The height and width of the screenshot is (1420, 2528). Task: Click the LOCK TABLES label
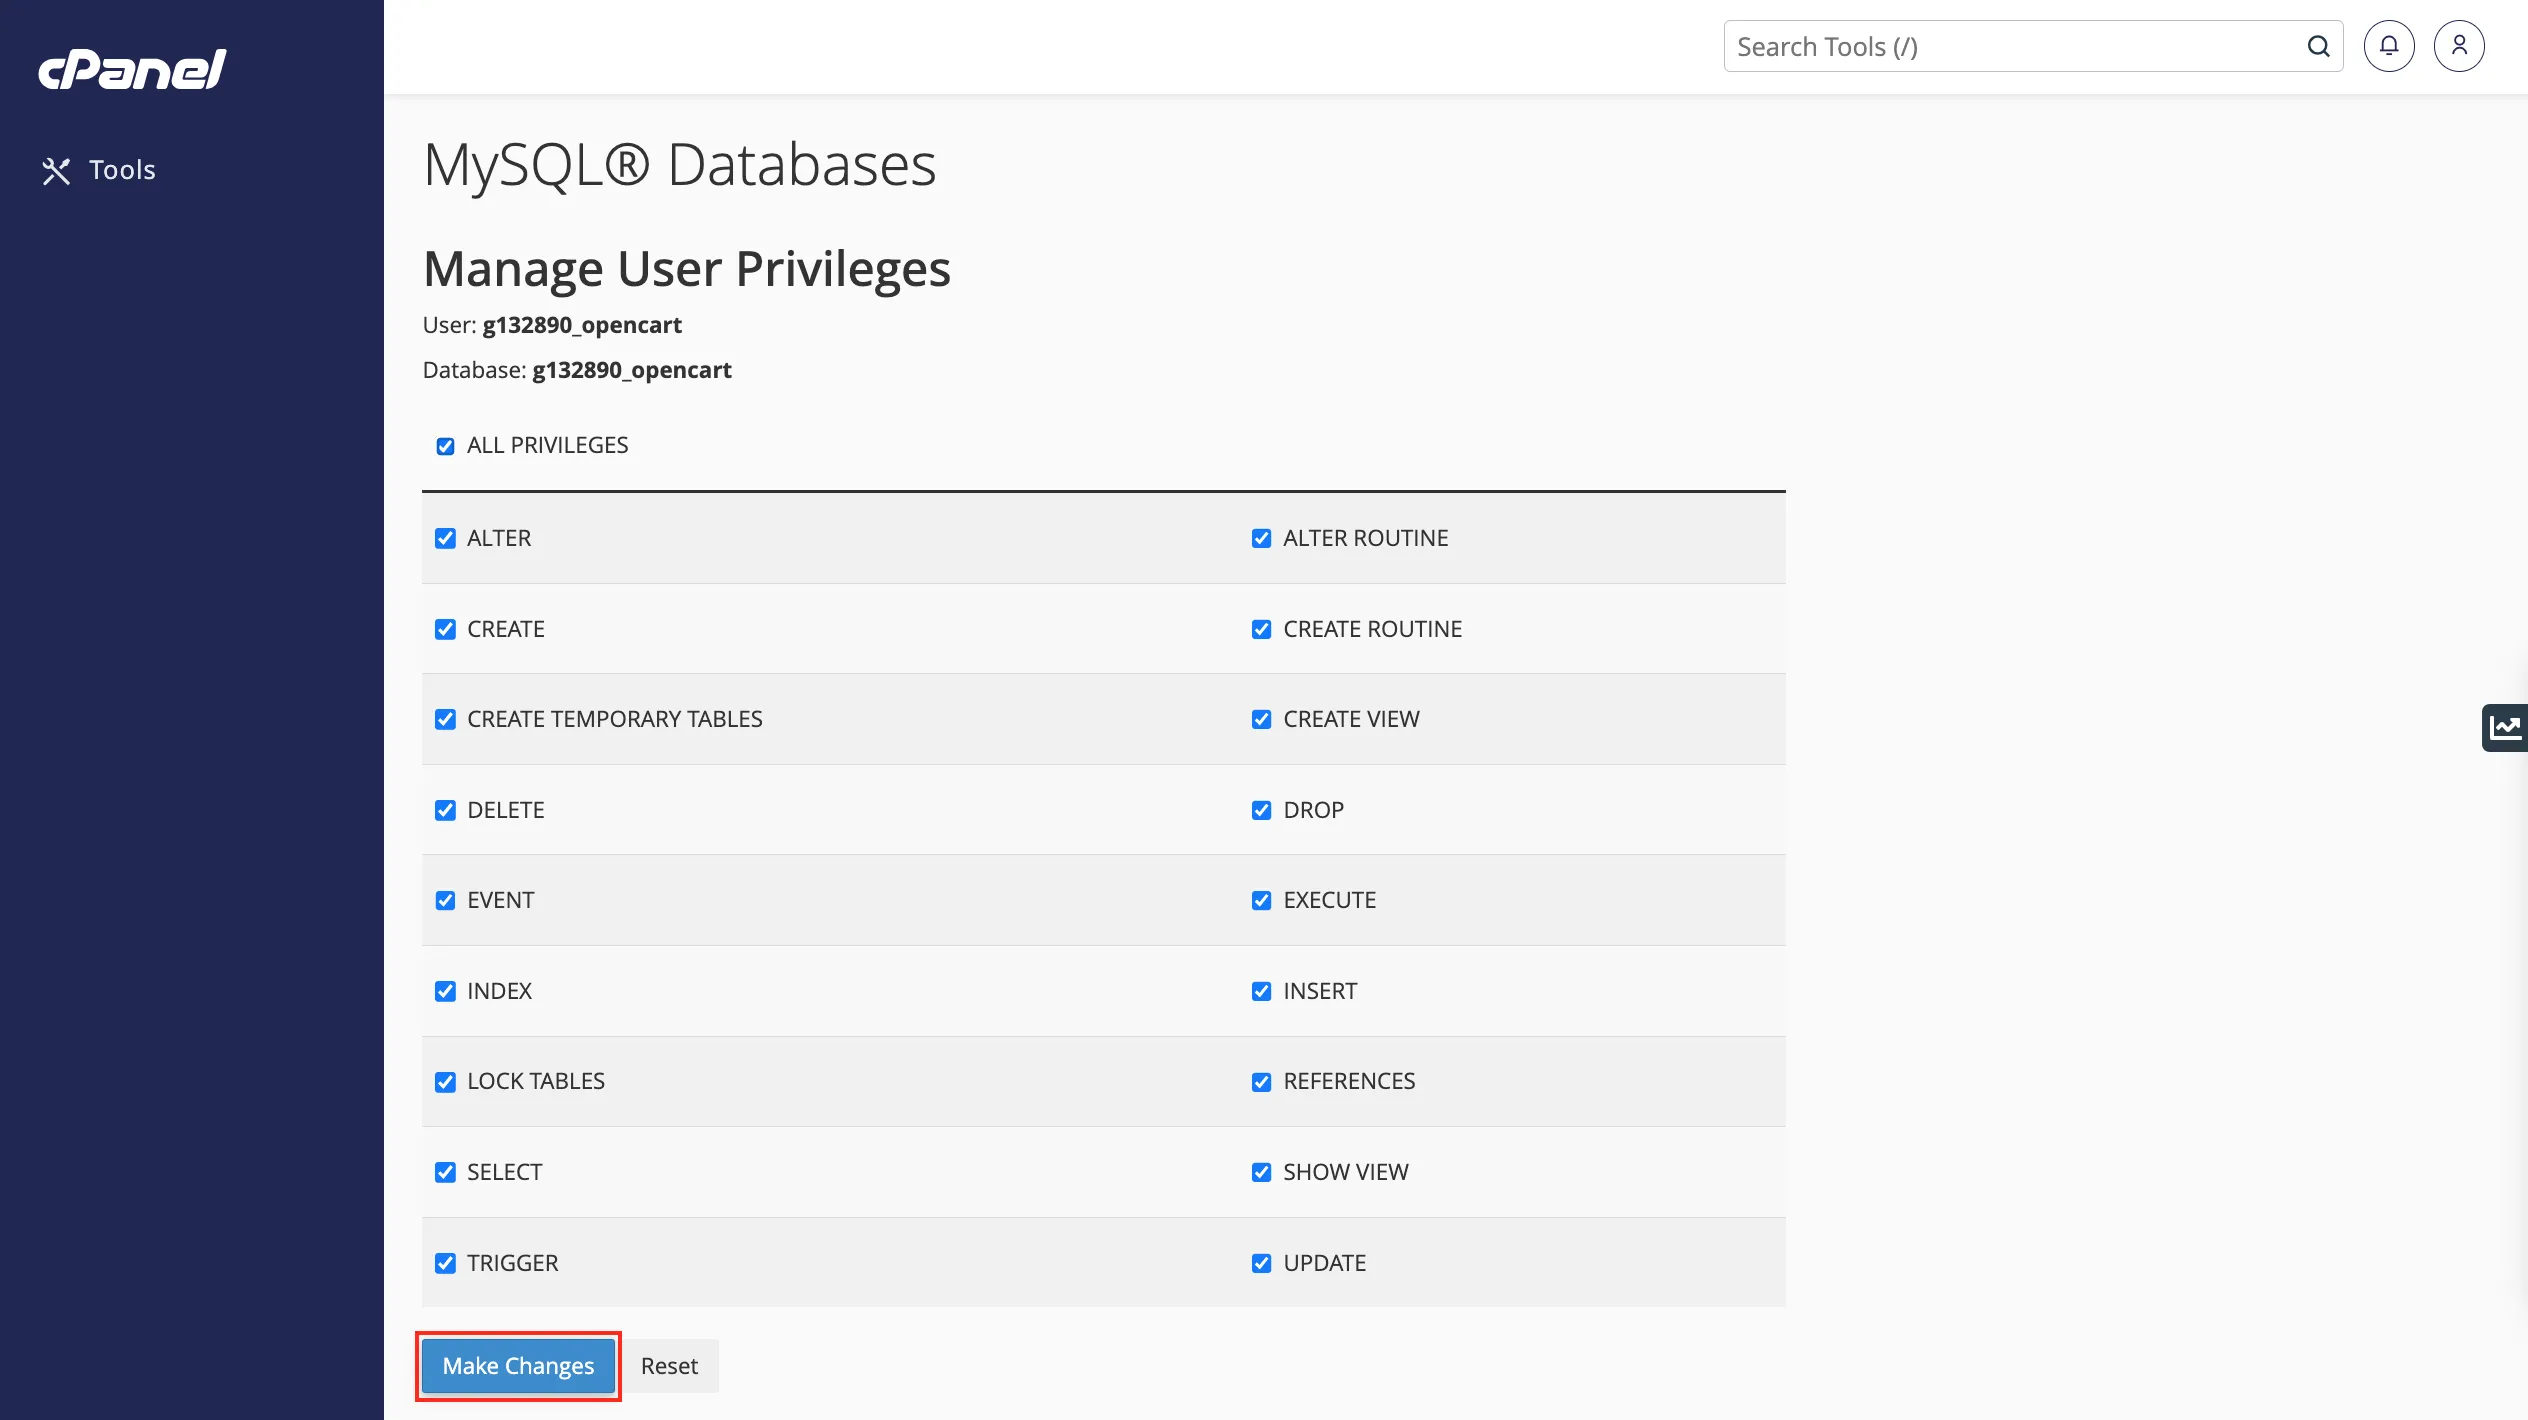pyautogui.click(x=536, y=1082)
